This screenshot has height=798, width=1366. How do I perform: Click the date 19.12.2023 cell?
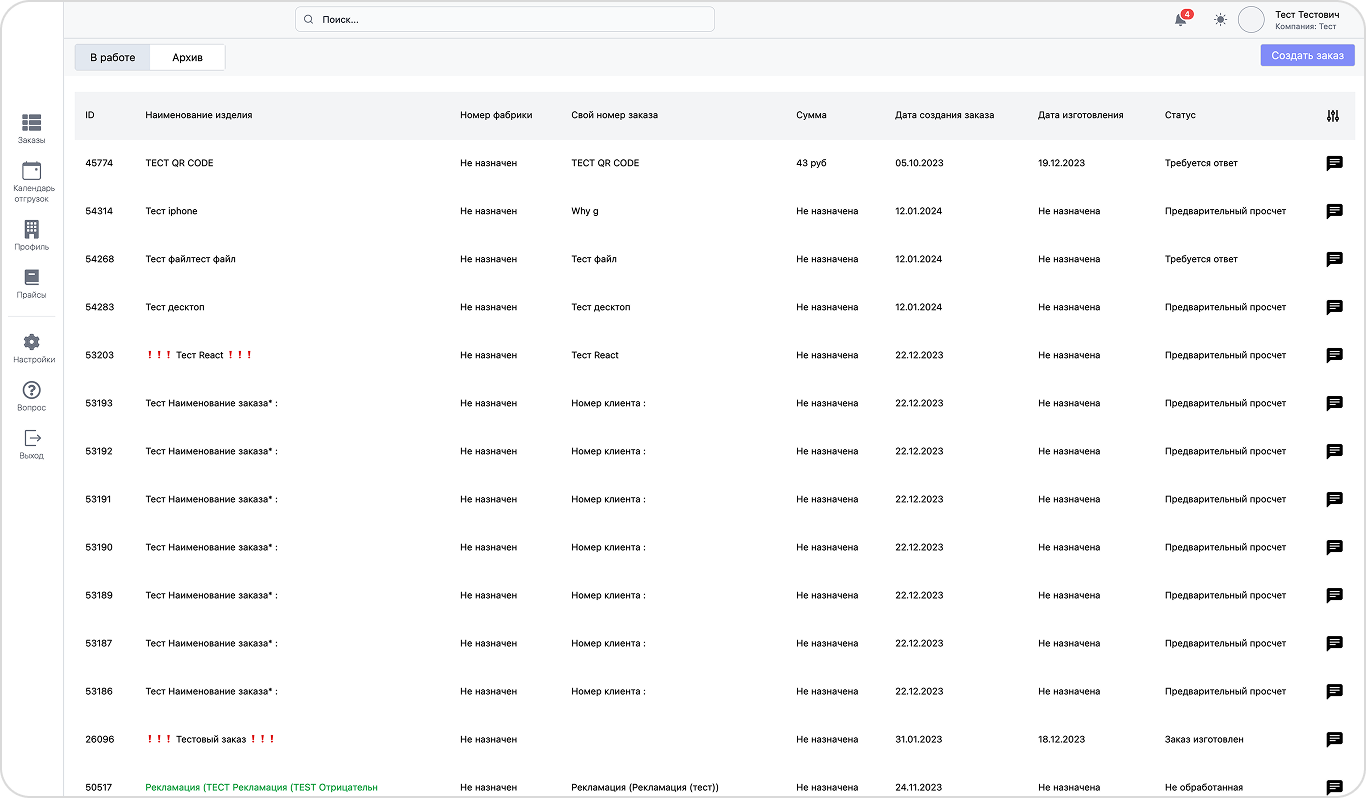pos(1061,163)
